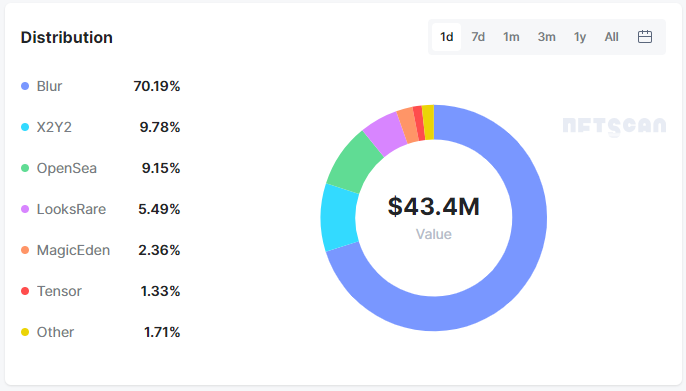
Task: Select the Tensor legend label
Action: 59,291
